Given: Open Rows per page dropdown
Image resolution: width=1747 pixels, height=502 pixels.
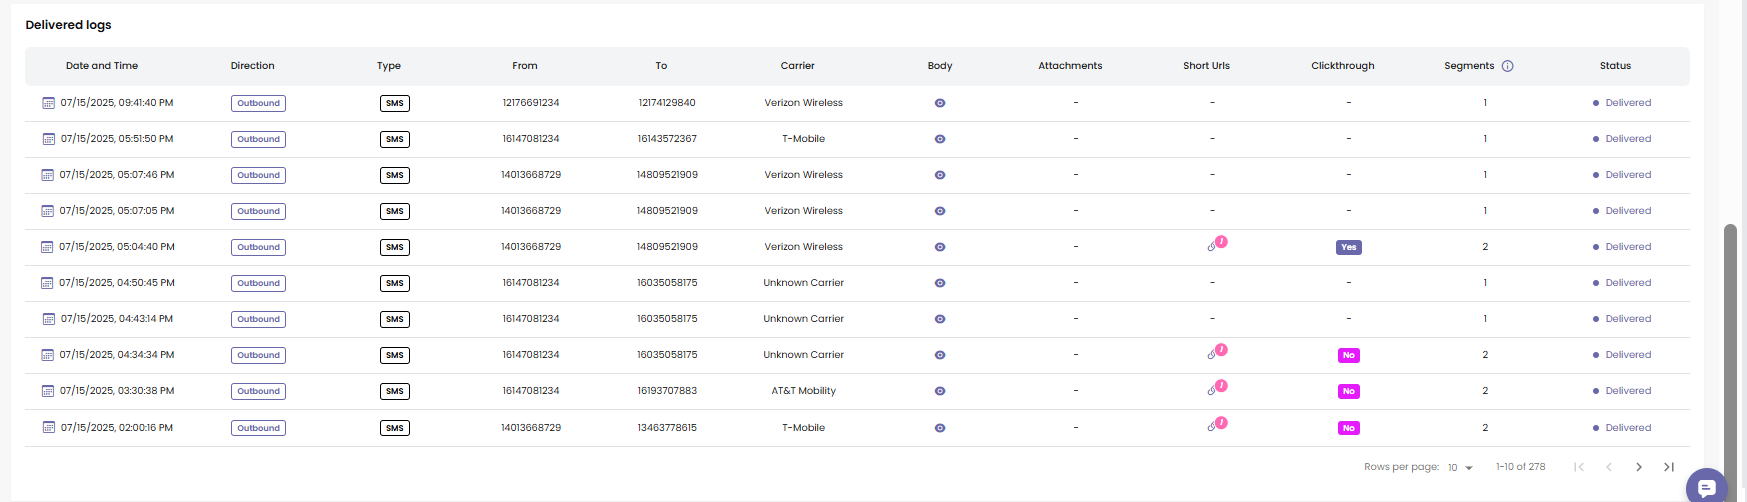Looking at the screenshot, I should tap(1460, 468).
